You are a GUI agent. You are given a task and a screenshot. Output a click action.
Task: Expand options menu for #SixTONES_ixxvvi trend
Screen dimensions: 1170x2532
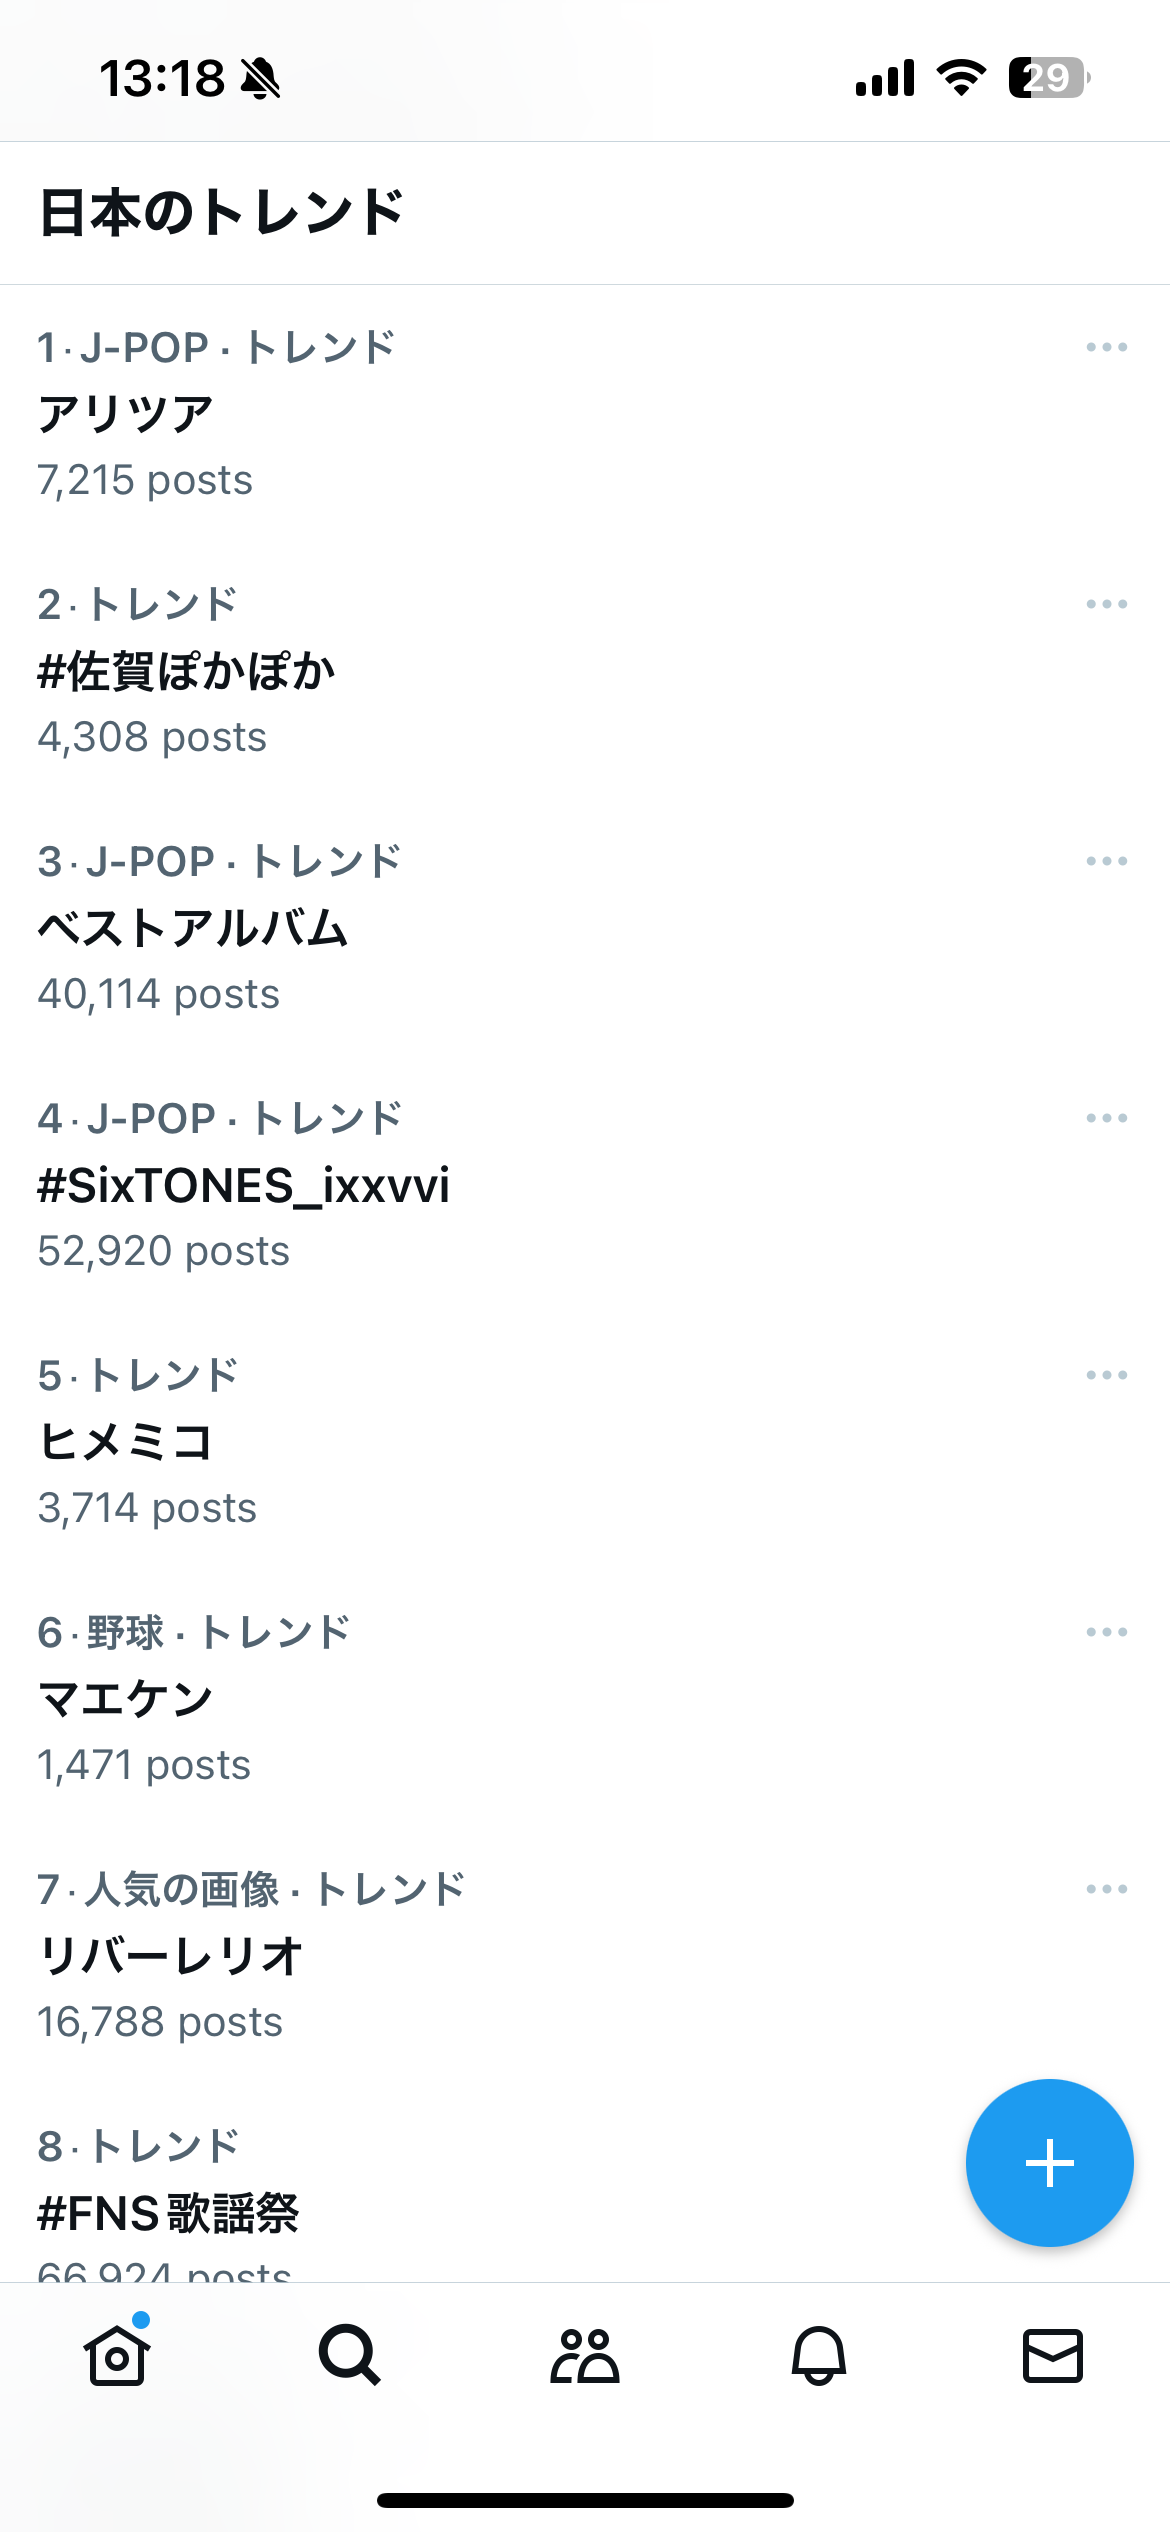click(x=1106, y=1118)
